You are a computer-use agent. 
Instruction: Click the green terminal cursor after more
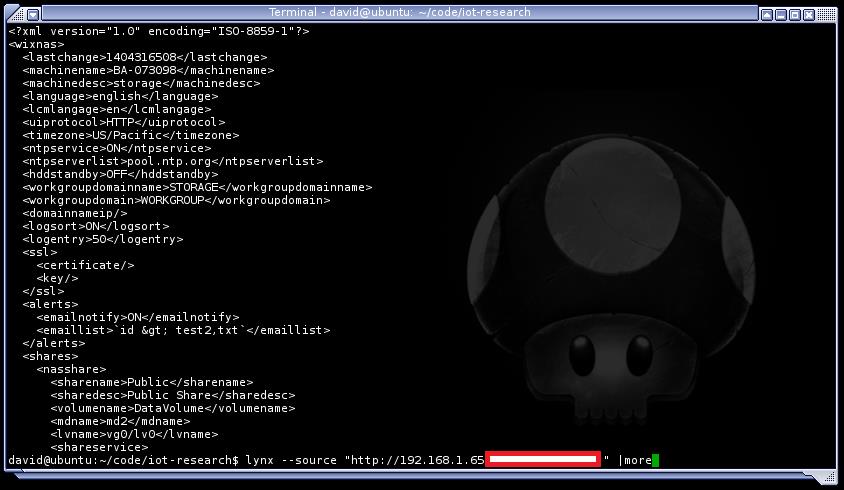click(655, 460)
